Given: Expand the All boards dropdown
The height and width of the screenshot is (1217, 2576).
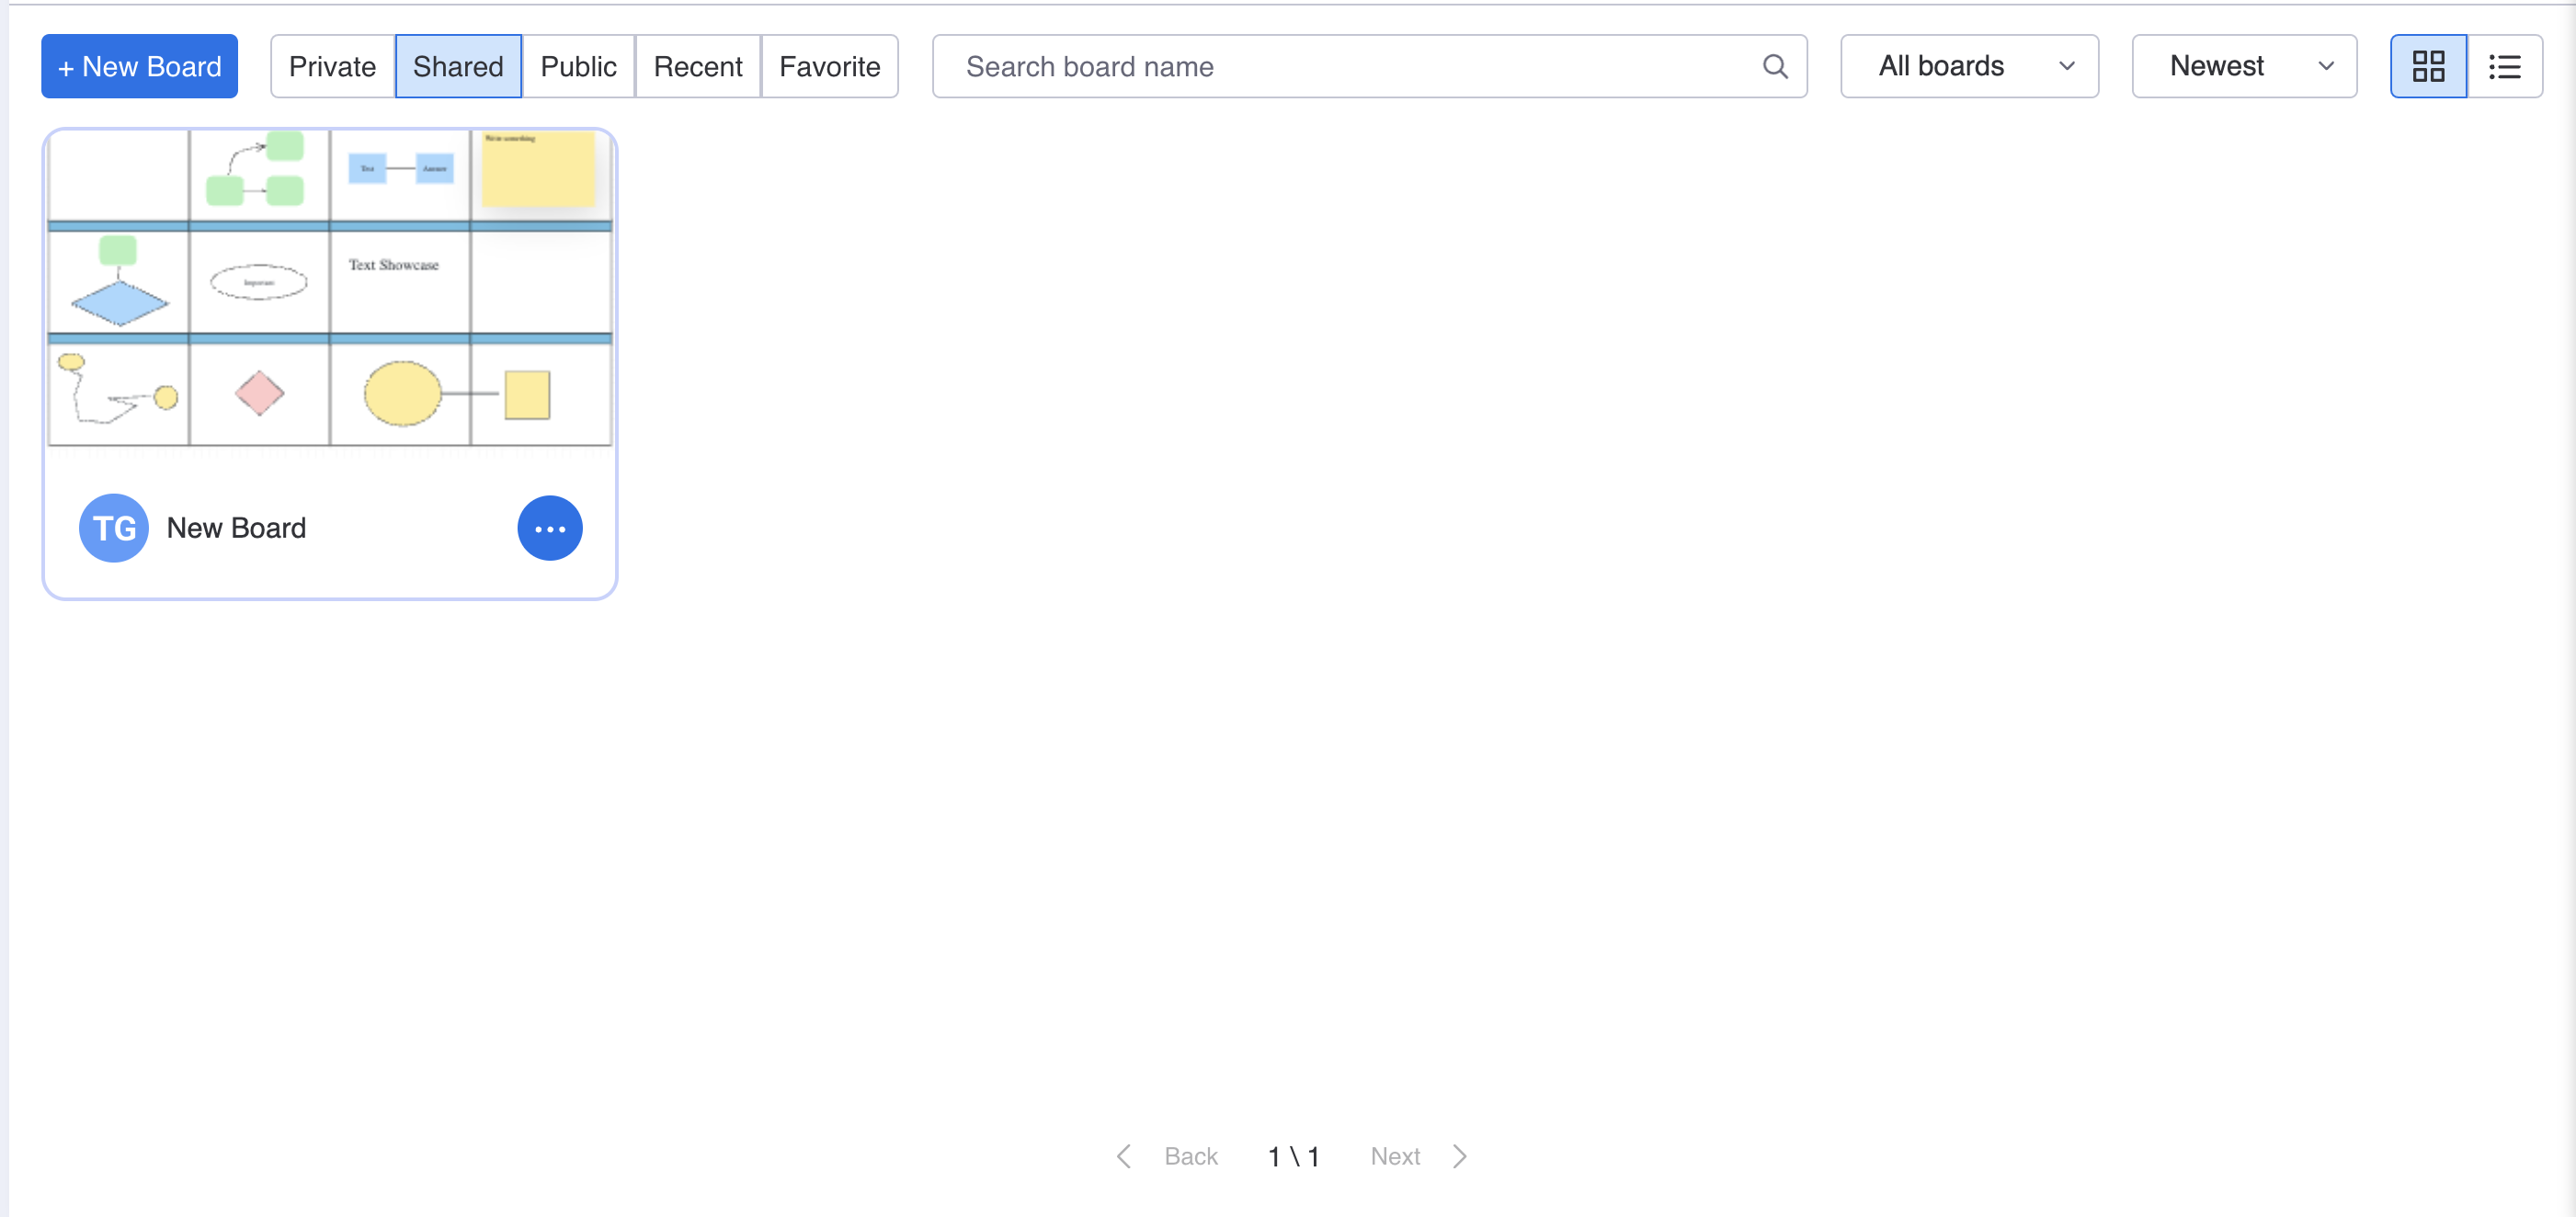Looking at the screenshot, I should (x=1969, y=67).
